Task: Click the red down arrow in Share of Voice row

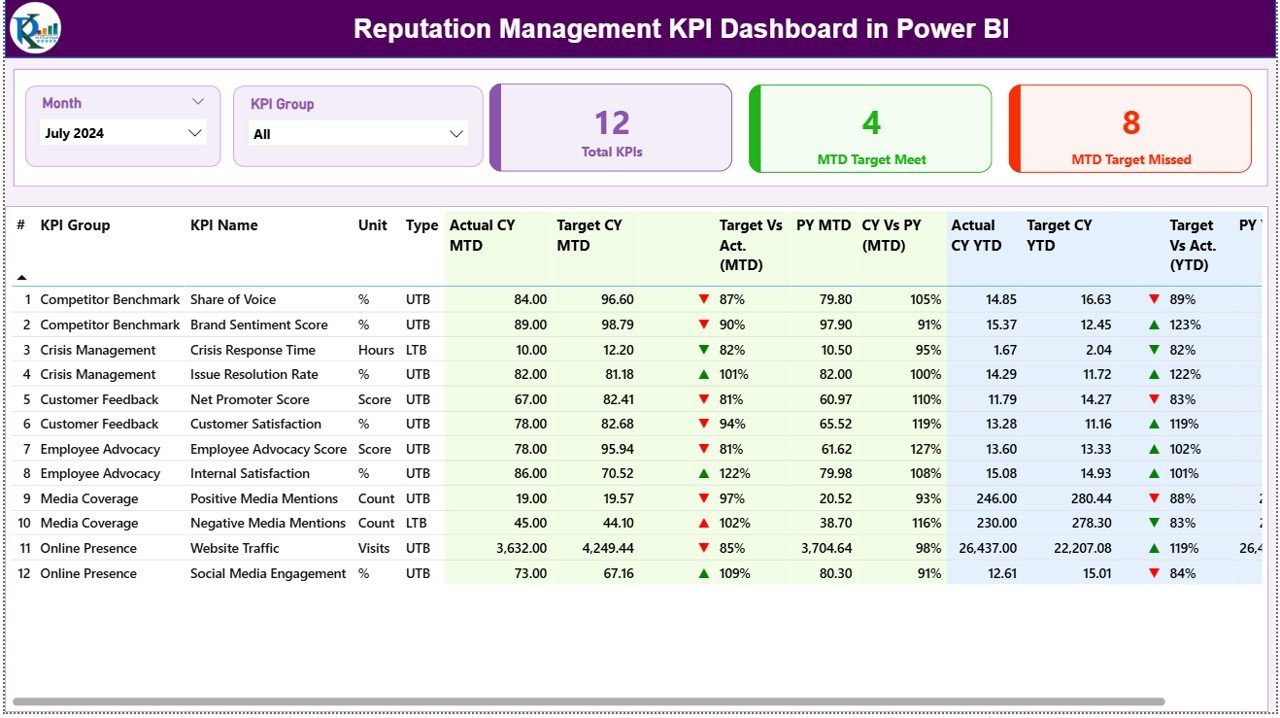Action: coord(704,299)
